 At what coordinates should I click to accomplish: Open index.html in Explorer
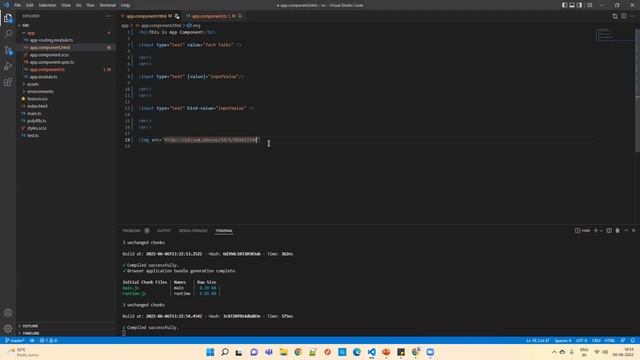[37, 106]
